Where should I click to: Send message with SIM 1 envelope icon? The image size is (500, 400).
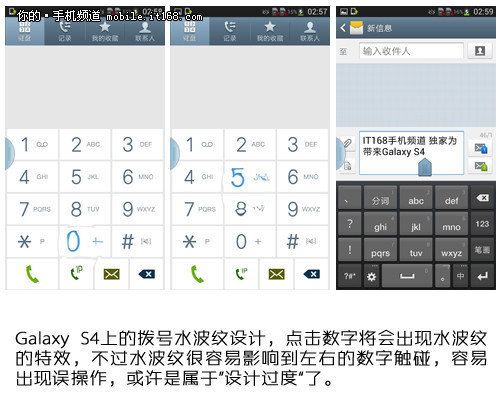(481, 148)
